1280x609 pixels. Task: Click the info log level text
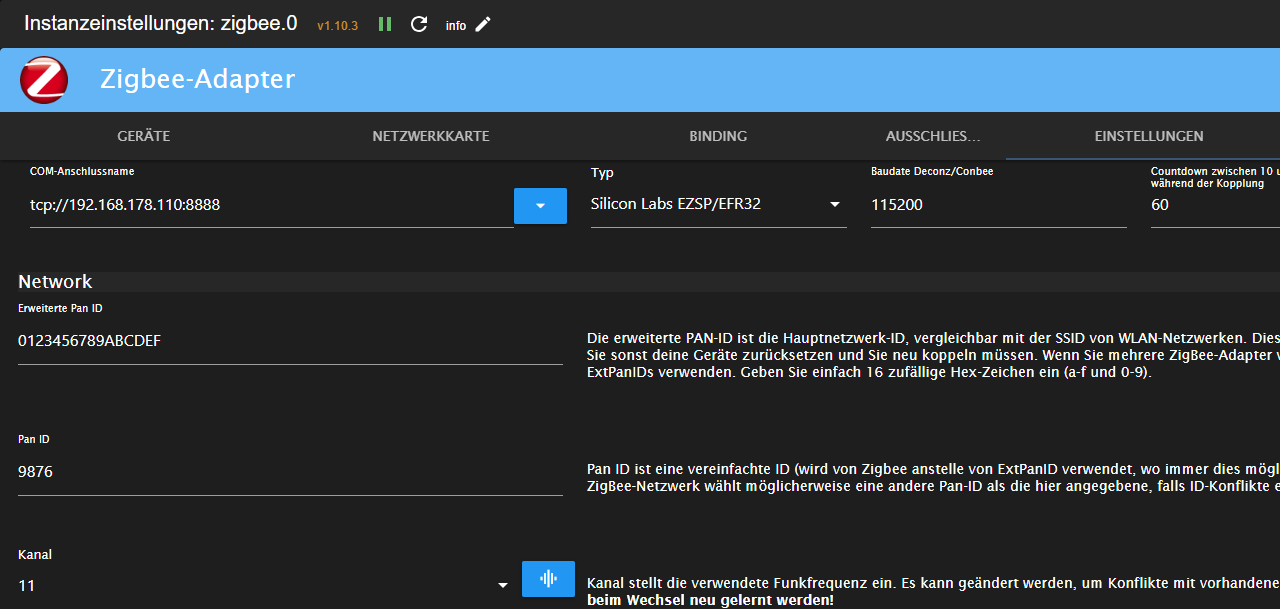456,26
